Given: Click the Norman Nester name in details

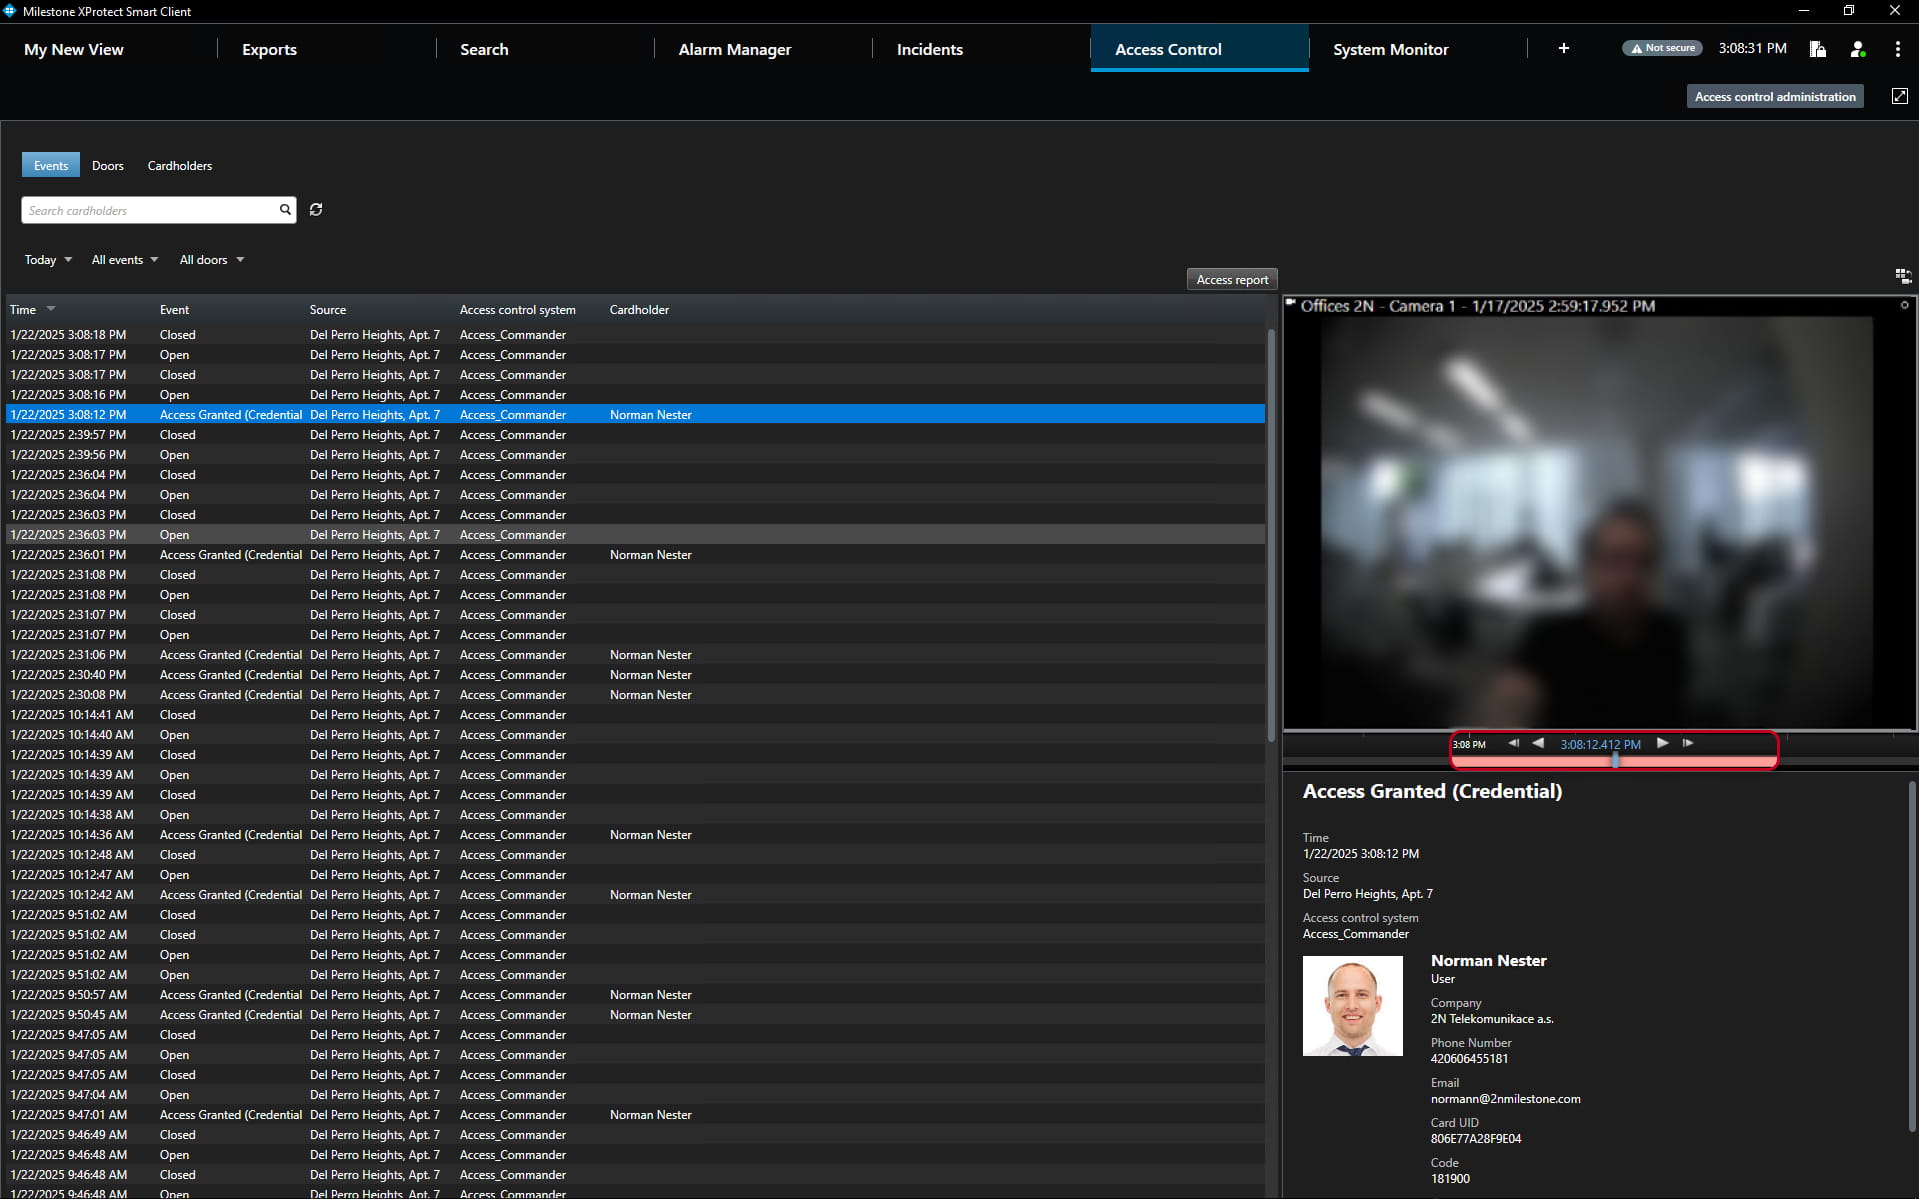Looking at the screenshot, I should [x=1488, y=961].
